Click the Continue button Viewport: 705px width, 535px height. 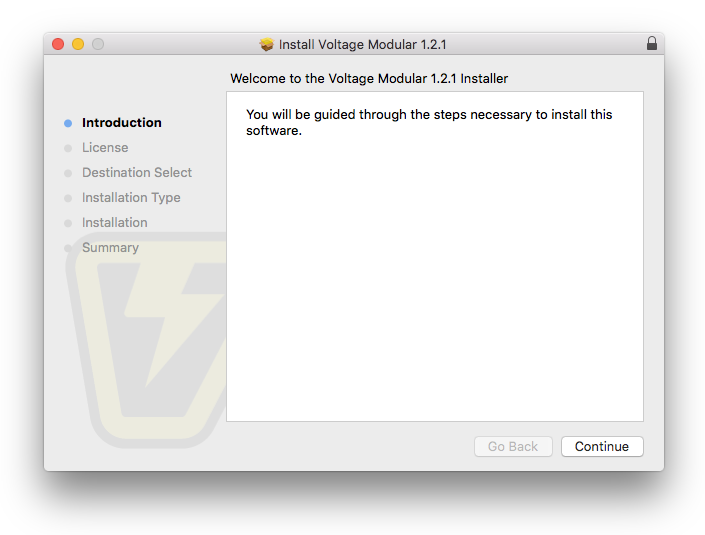[602, 447]
